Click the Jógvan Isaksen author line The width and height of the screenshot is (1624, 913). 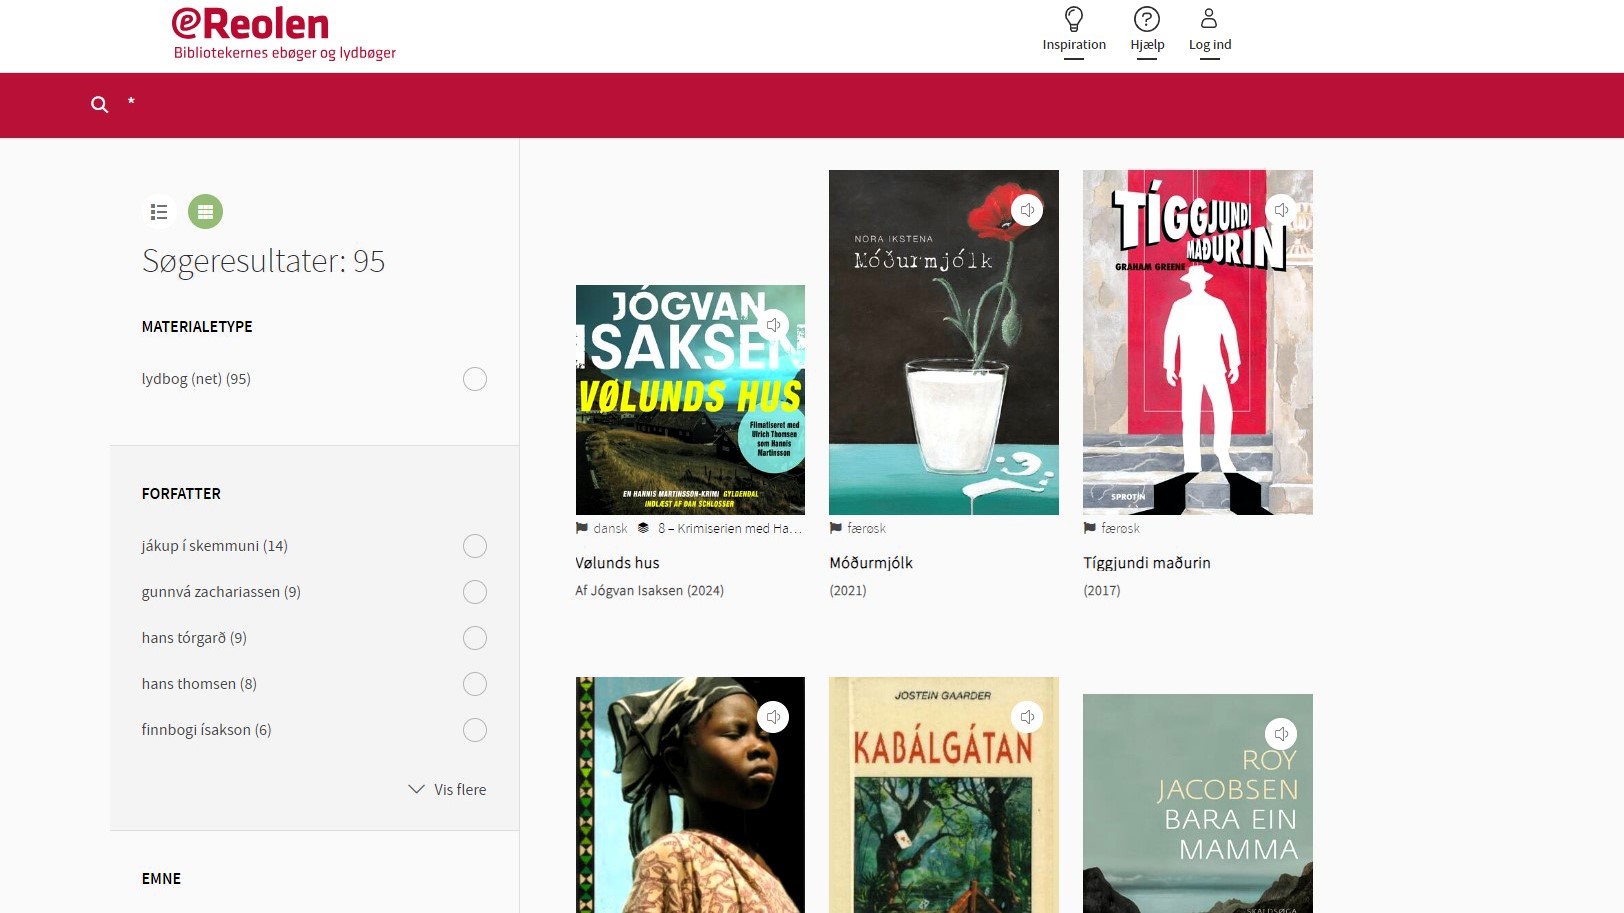coord(649,591)
